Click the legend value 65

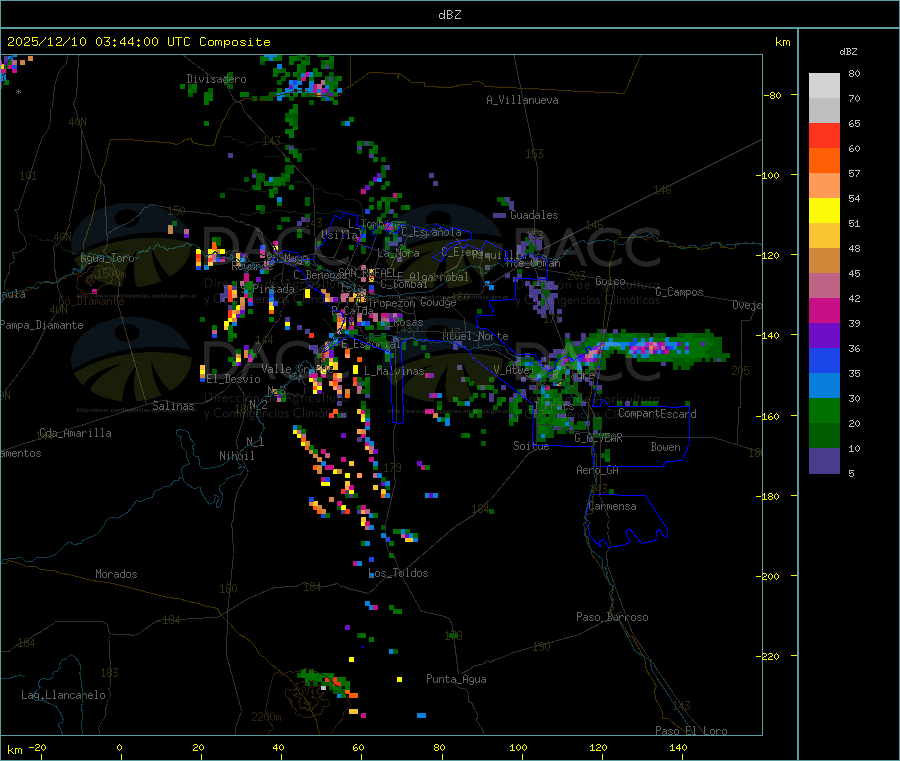(x=854, y=123)
